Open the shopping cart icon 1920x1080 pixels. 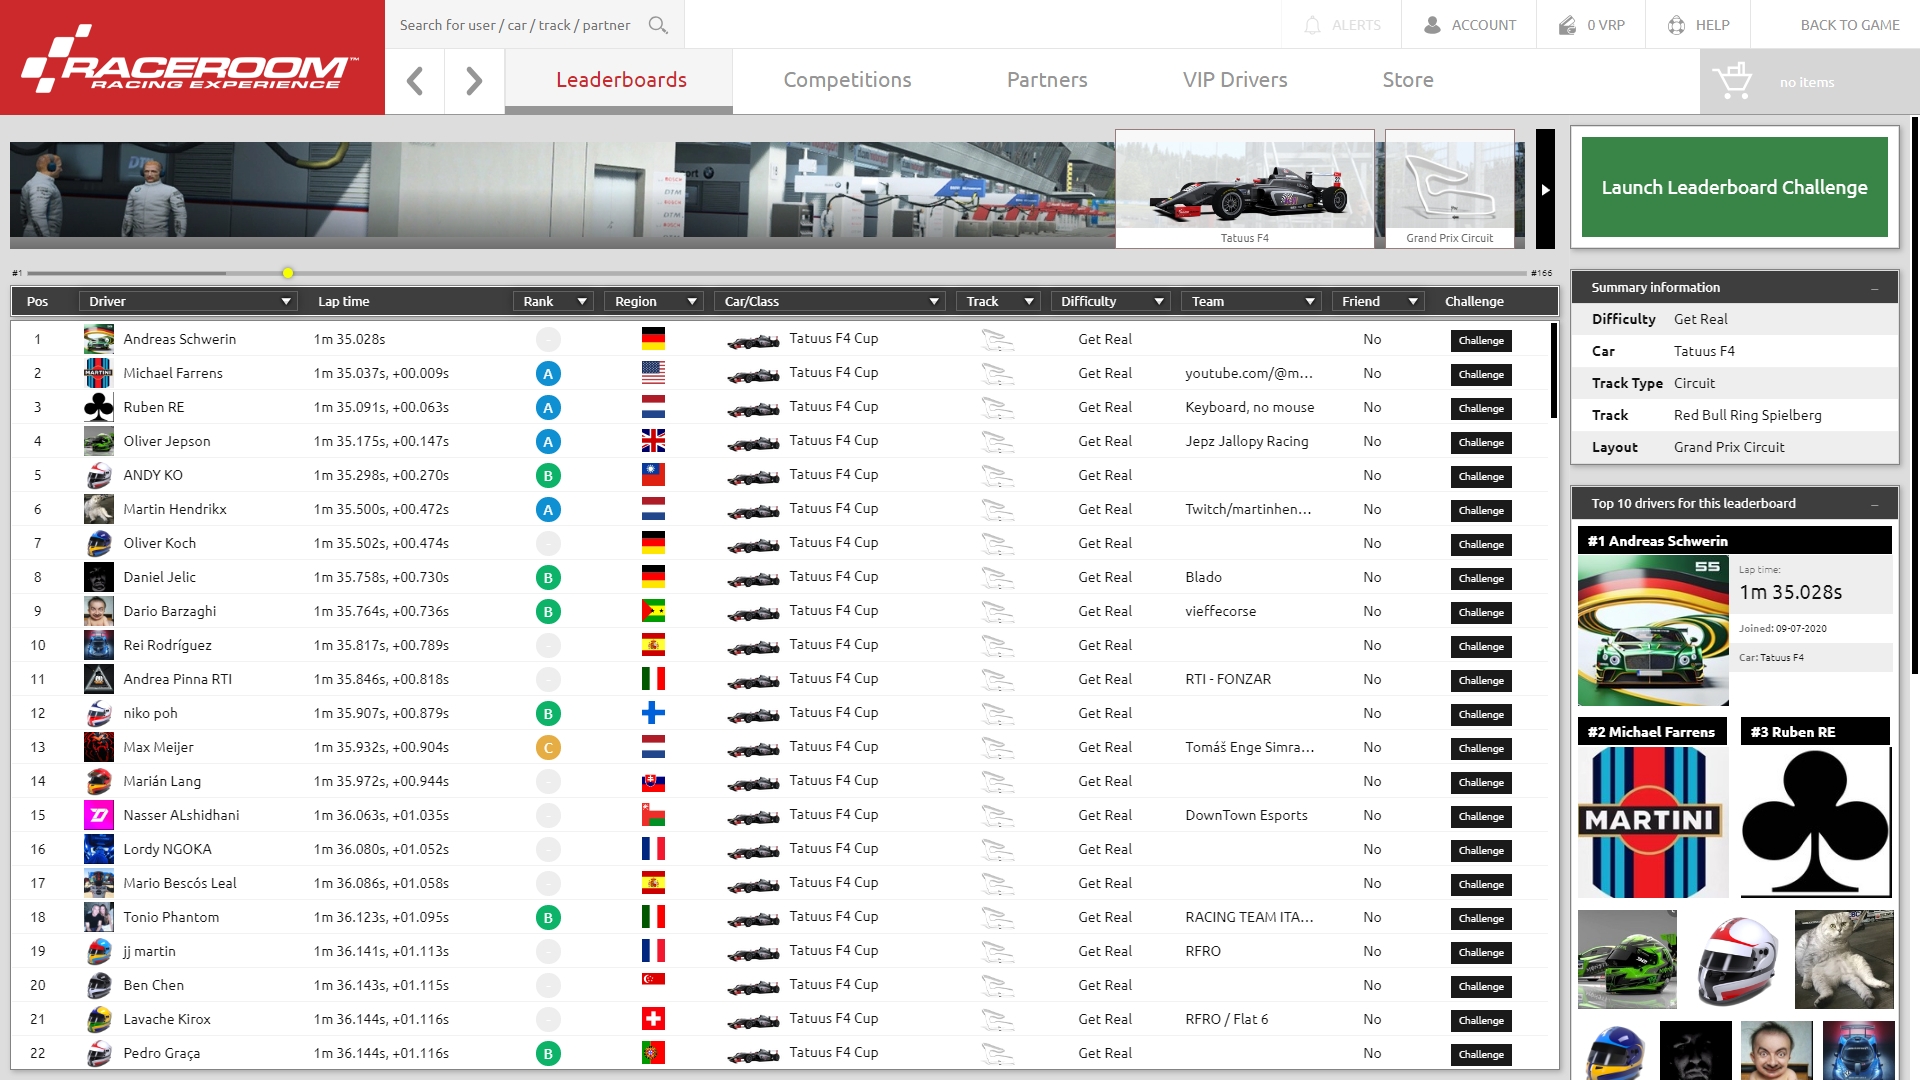(1731, 81)
